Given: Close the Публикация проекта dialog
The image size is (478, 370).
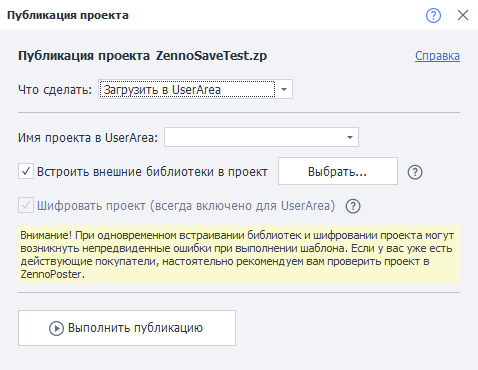Looking at the screenshot, I should tap(463, 15).
